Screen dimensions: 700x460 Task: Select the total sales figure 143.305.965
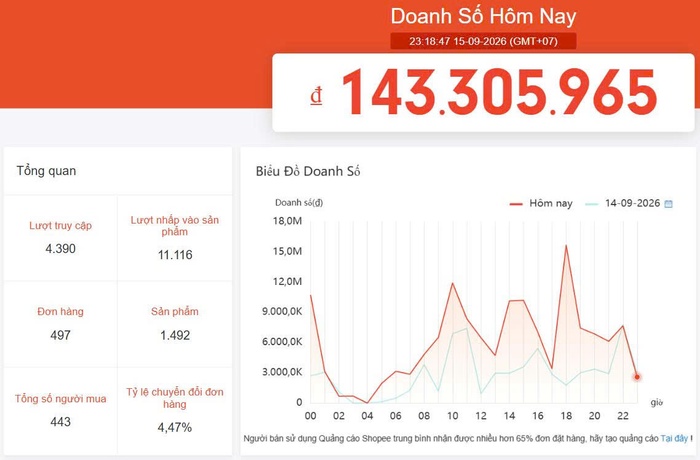click(x=499, y=92)
